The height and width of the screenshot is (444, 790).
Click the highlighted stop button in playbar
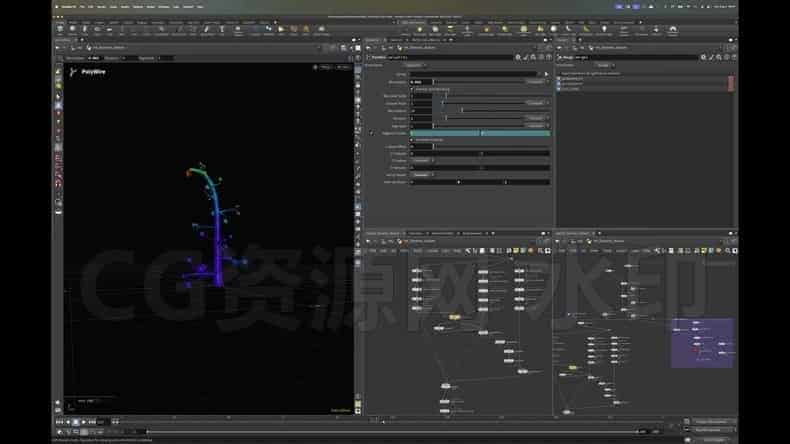coord(76,422)
